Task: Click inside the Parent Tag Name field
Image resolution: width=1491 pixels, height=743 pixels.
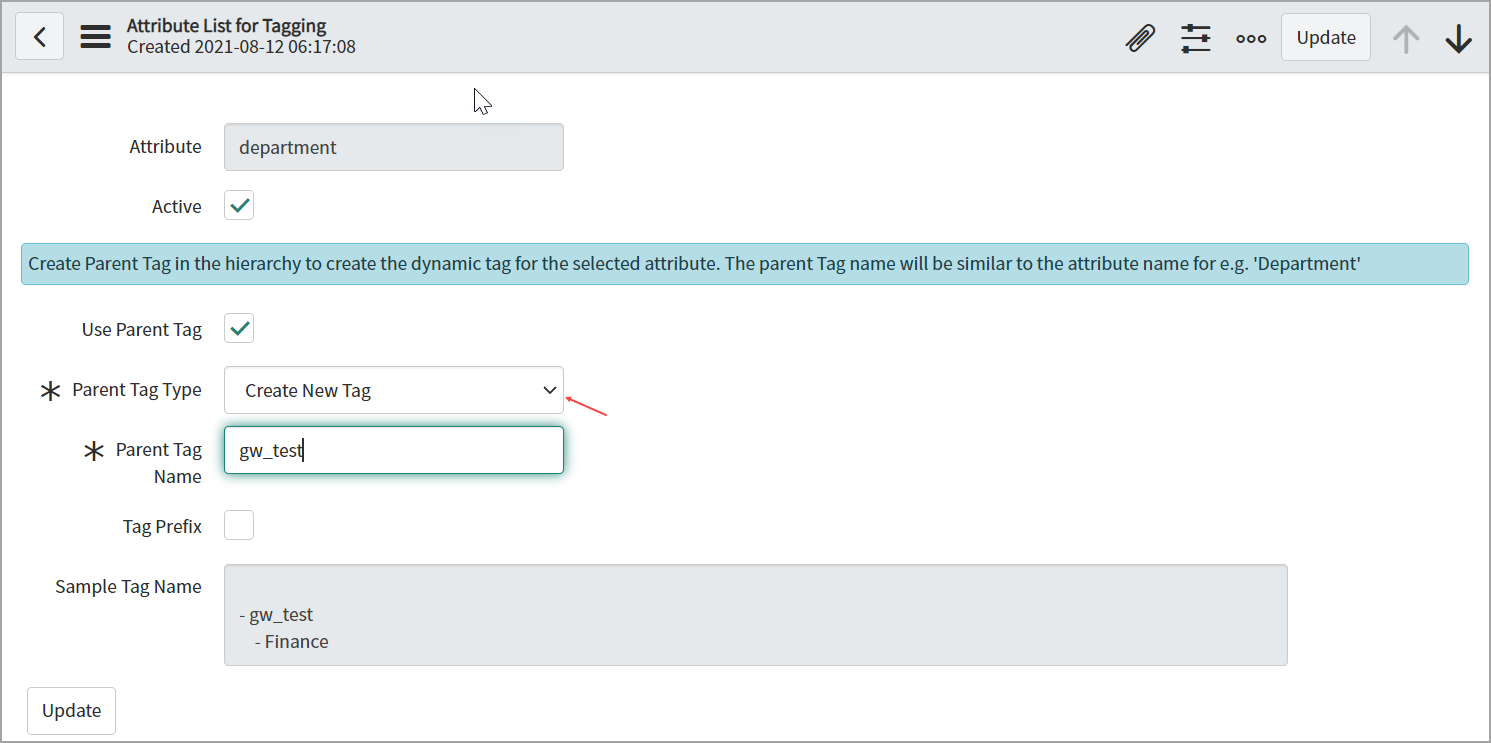Action: [393, 449]
